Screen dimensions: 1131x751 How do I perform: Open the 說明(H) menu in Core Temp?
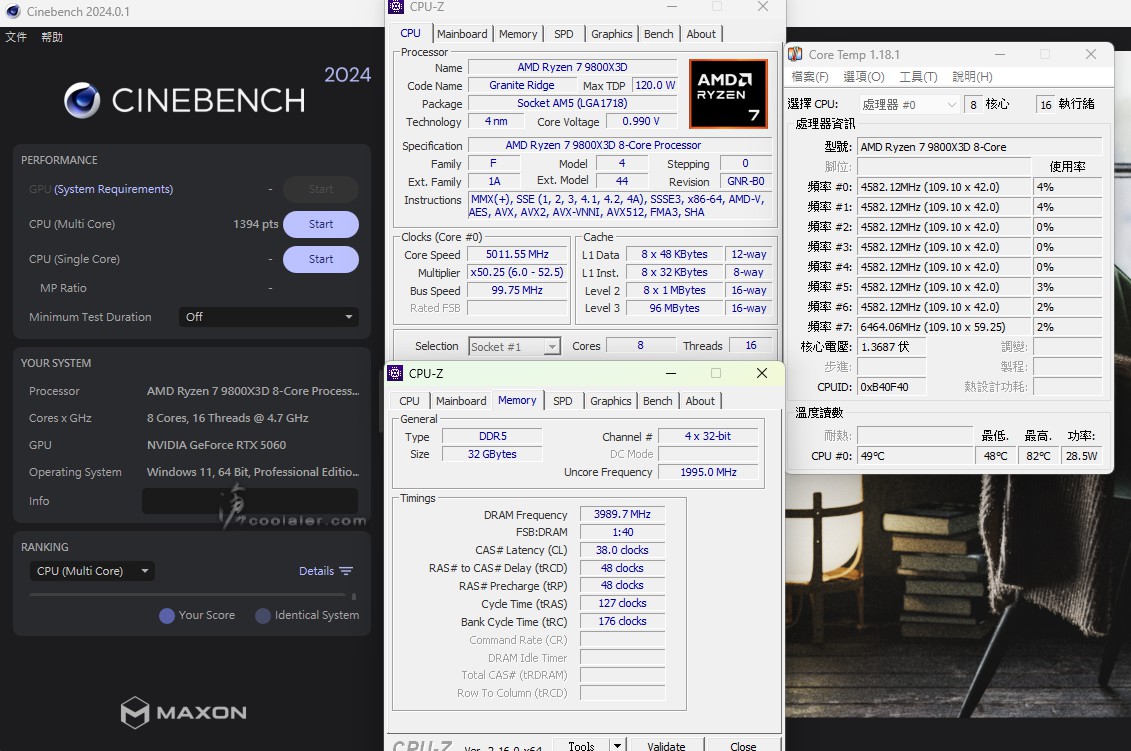coord(972,76)
